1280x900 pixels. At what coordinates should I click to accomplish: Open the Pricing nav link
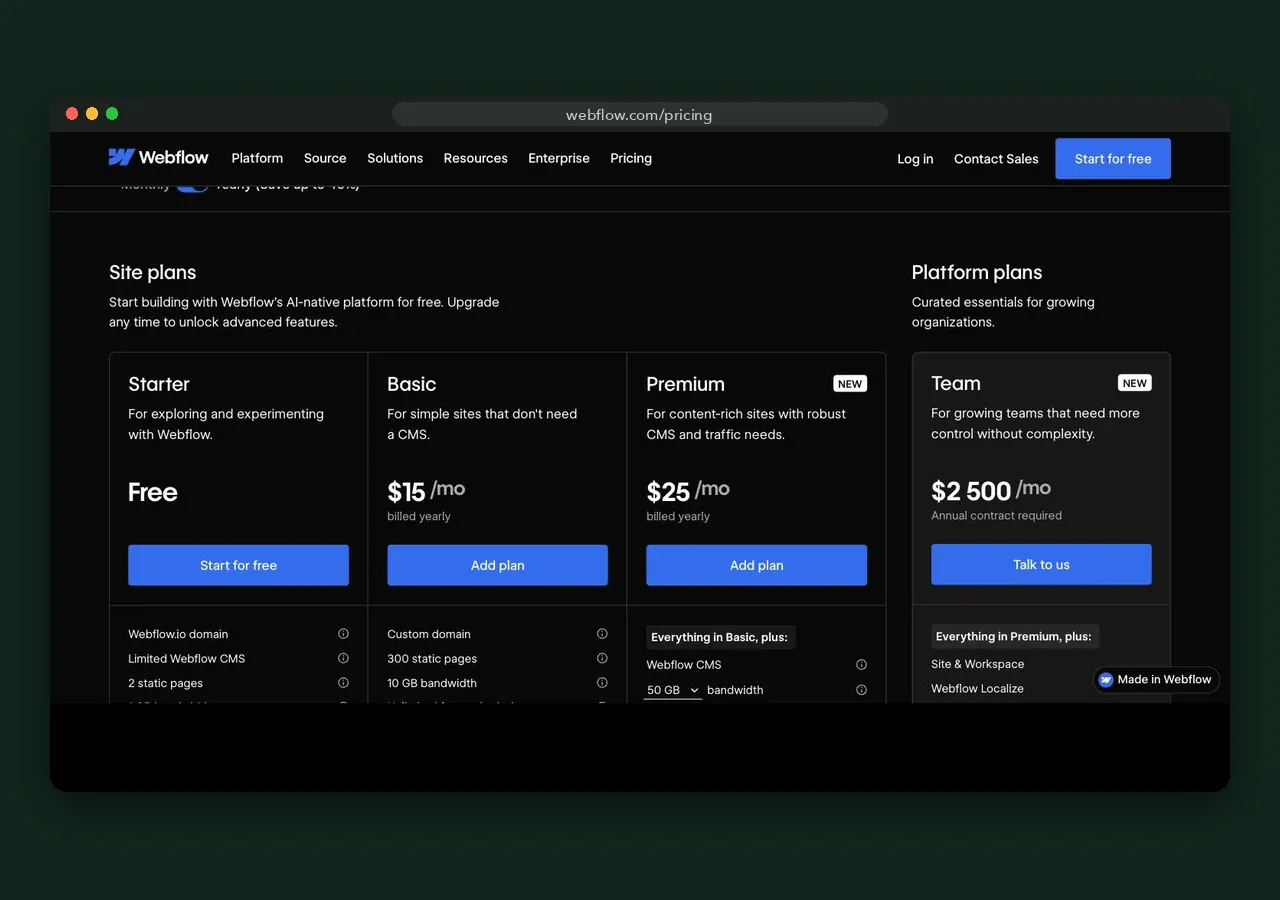(631, 158)
